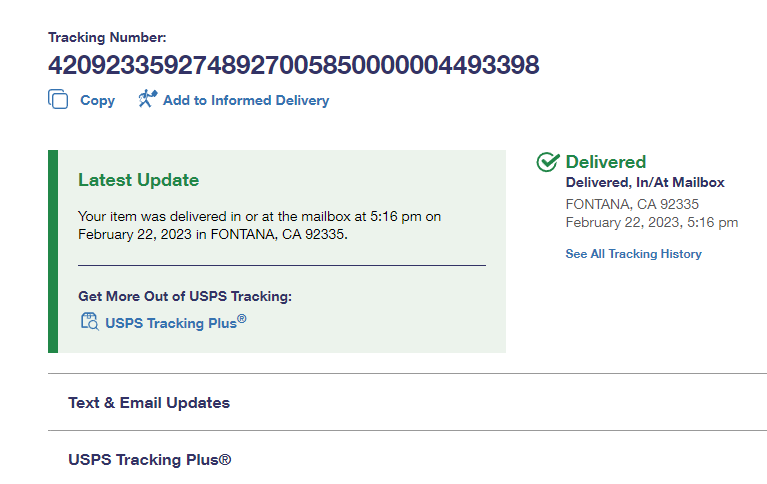Click the "Tracking Number:" label
The image size is (767, 484).
tap(107, 38)
